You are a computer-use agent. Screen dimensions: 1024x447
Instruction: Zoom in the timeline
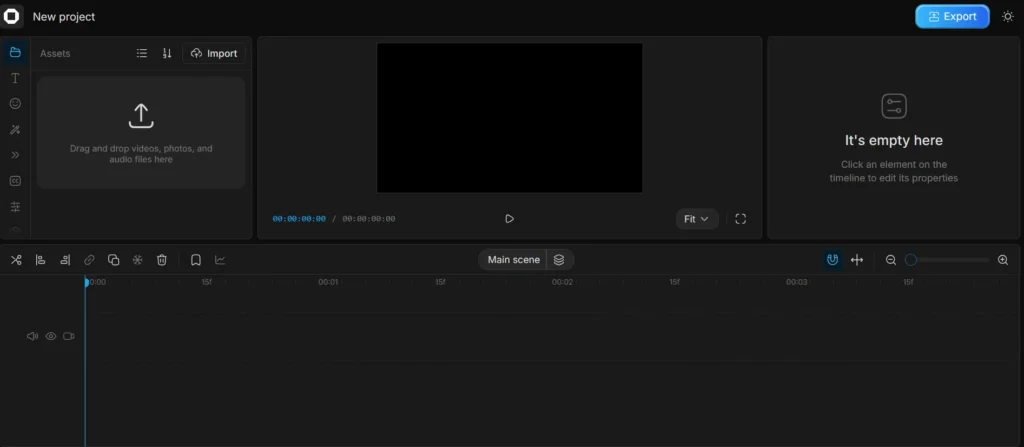coord(1003,260)
